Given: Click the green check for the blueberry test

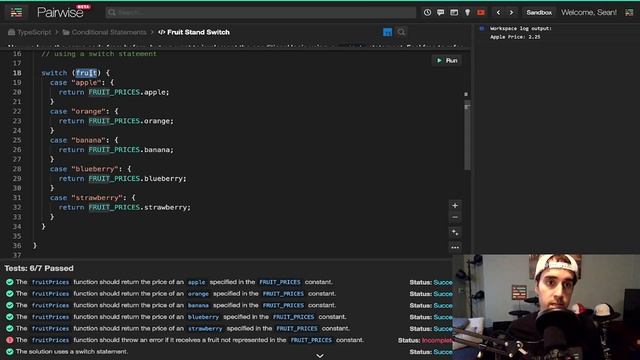Looking at the screenshot, I should coord(9,317).
